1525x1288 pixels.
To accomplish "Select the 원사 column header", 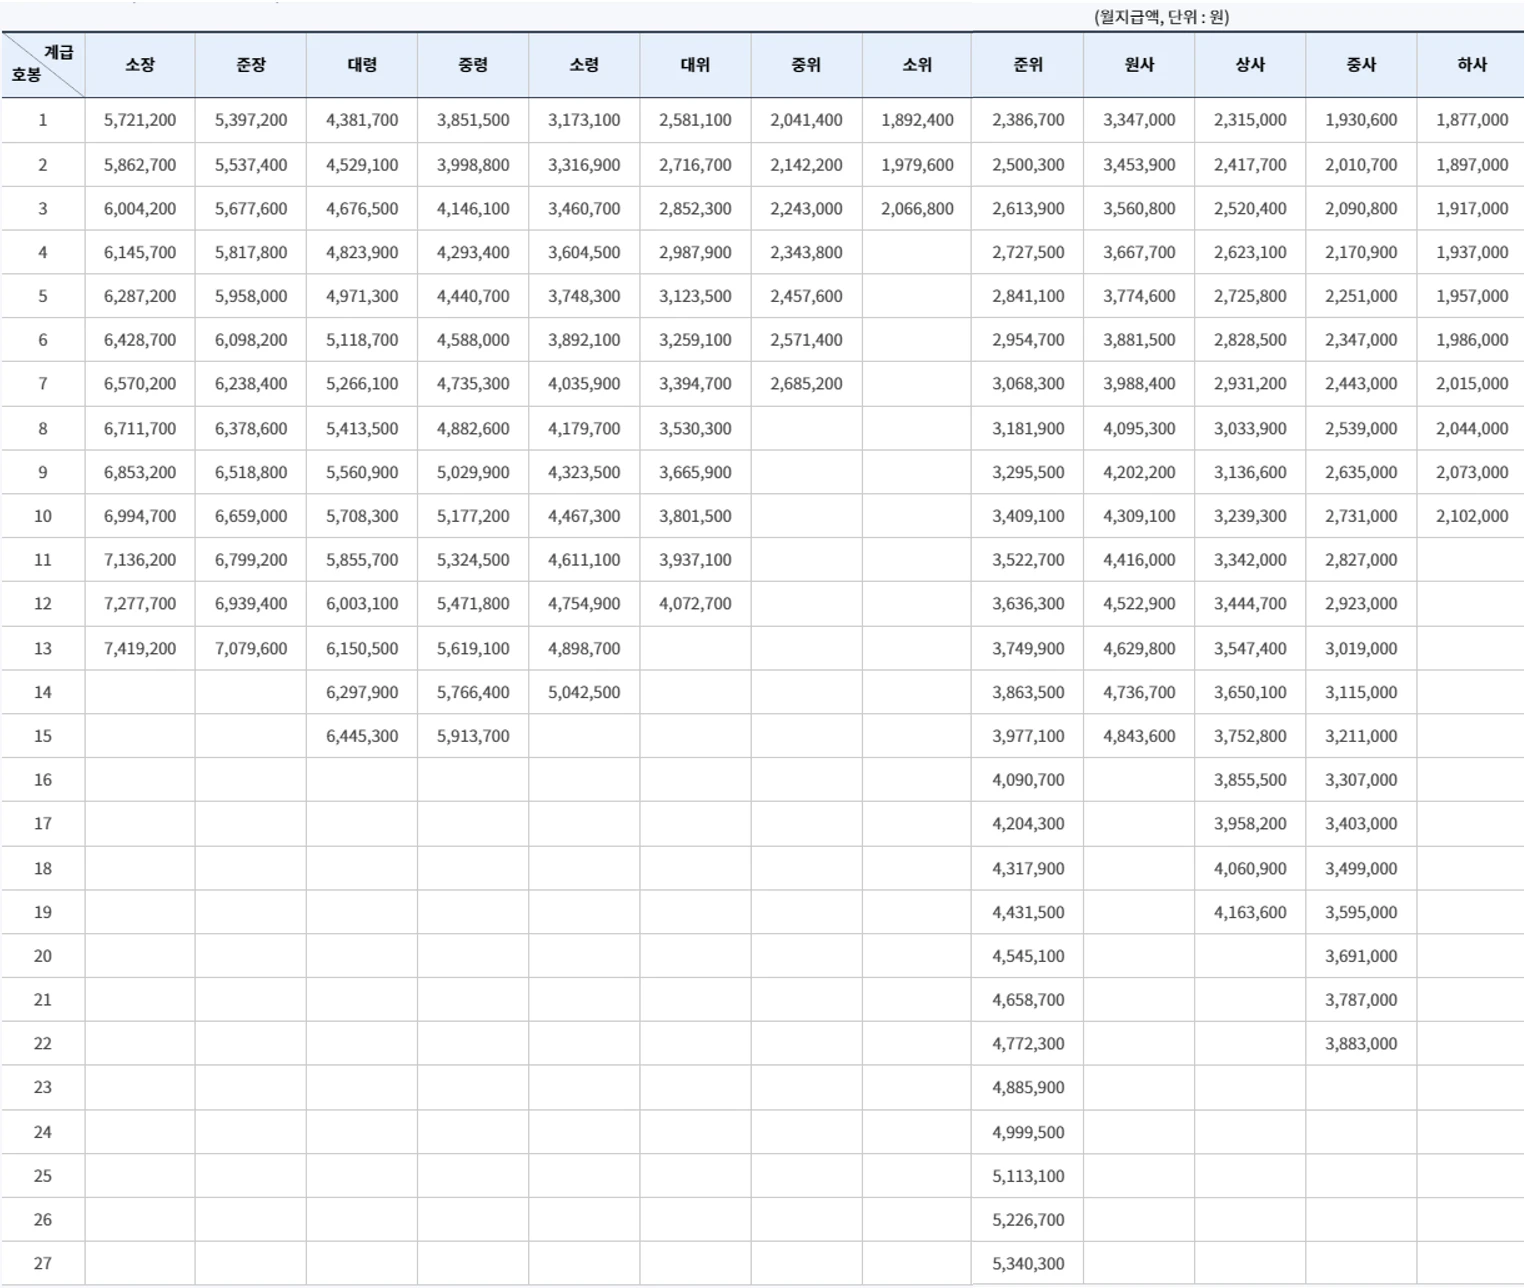I will point(1139,64).
